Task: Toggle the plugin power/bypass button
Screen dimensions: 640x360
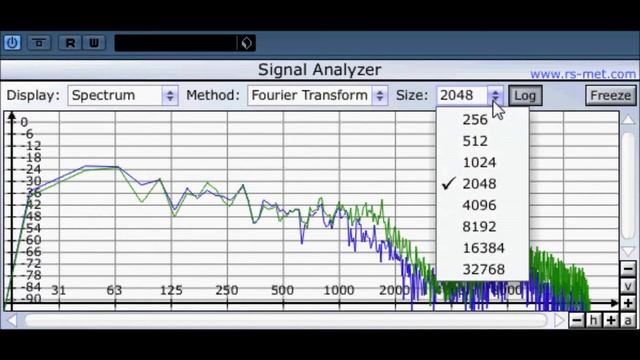Action: (x=12, y=43)
